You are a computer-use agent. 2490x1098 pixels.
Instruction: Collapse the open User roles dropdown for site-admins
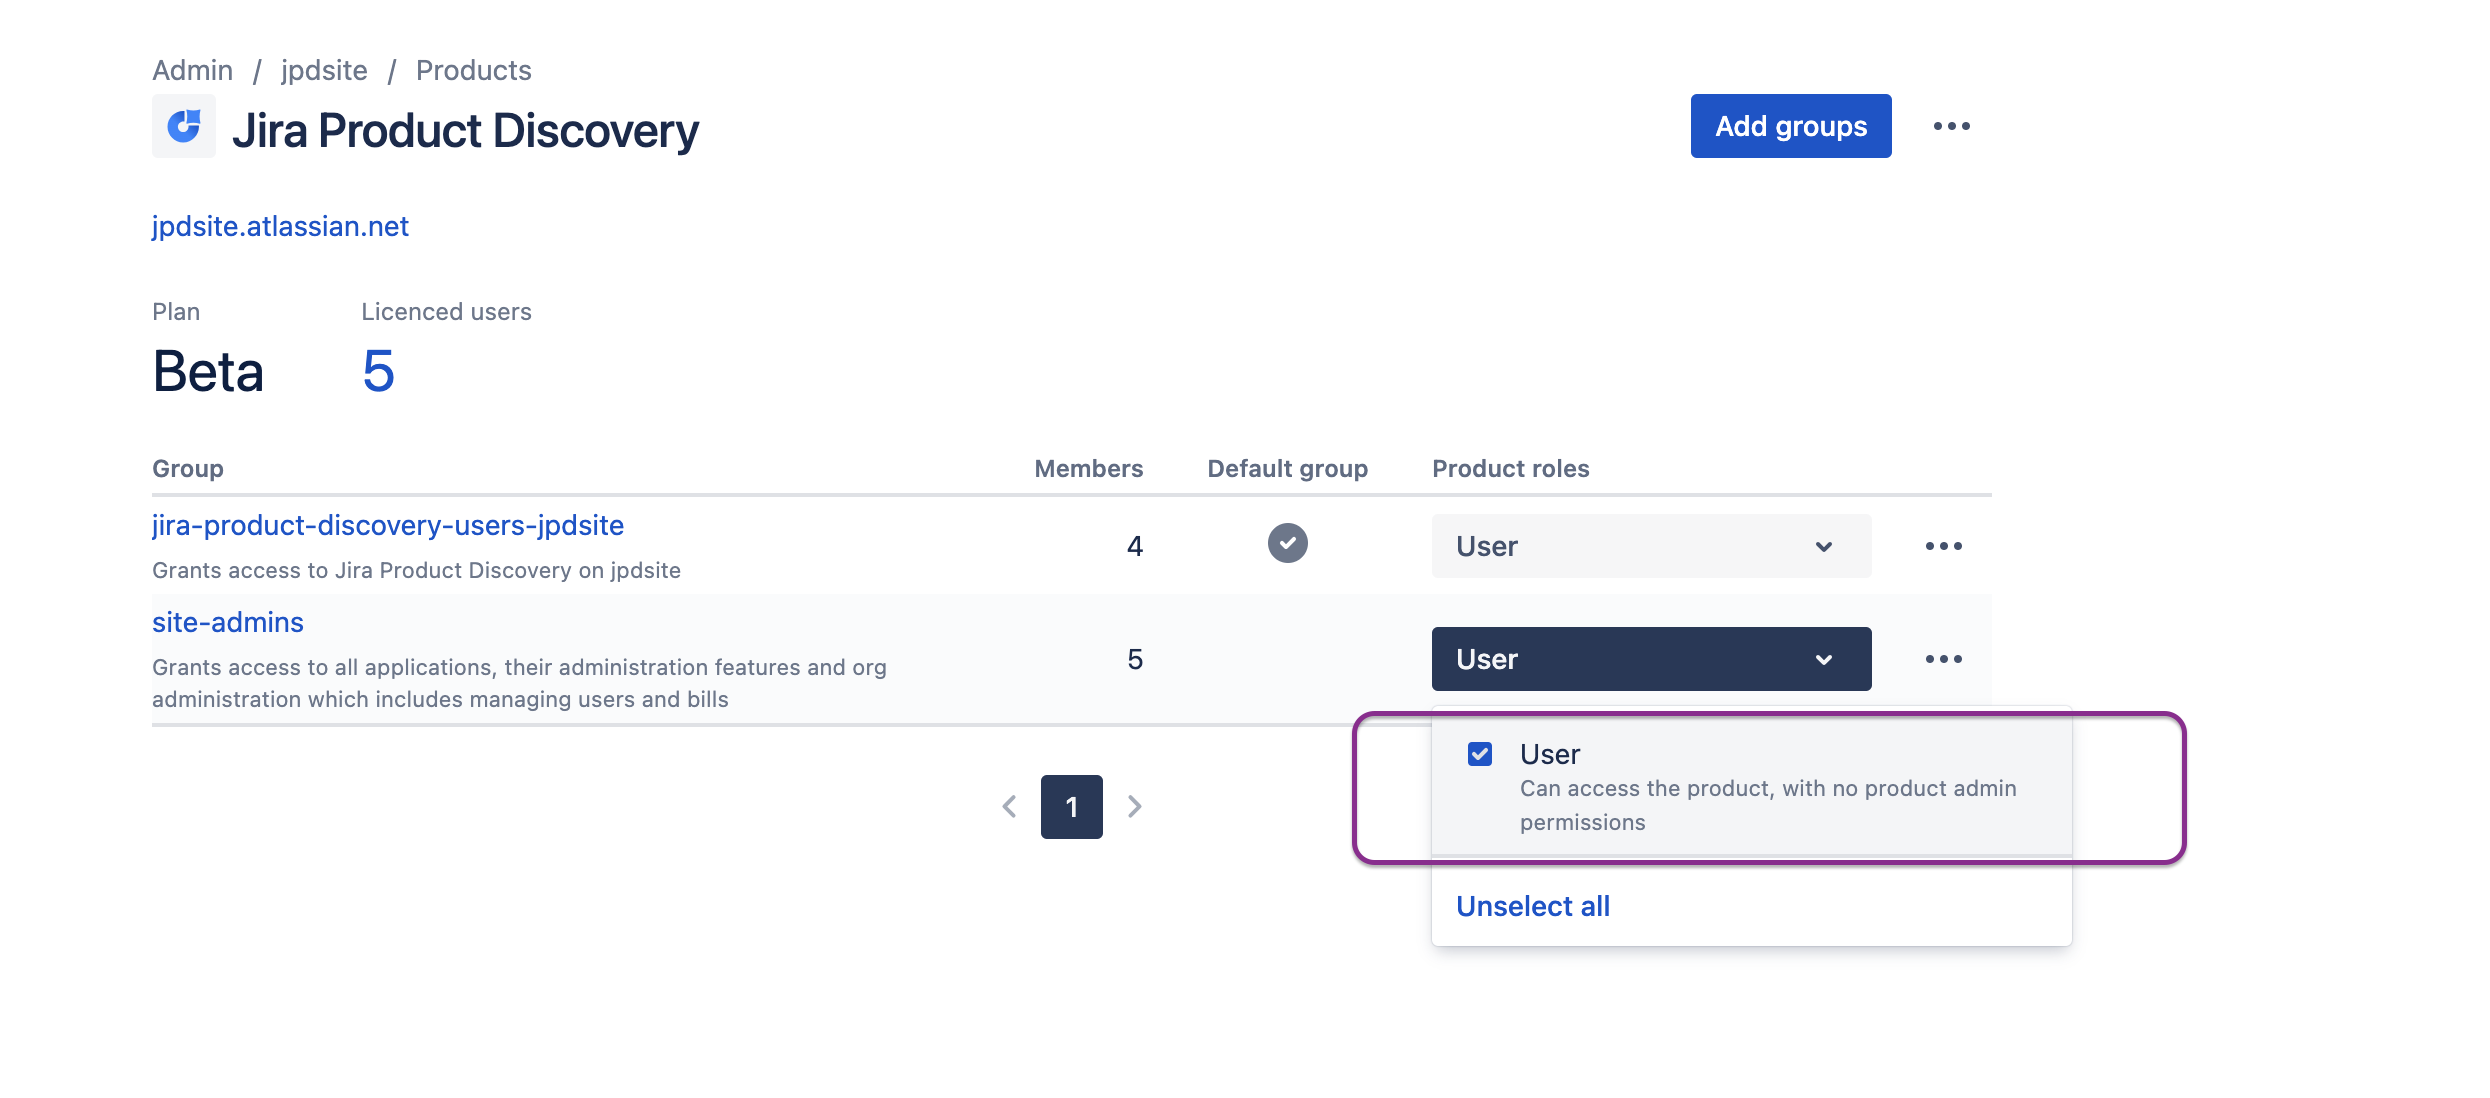(x=1650, y=658)
